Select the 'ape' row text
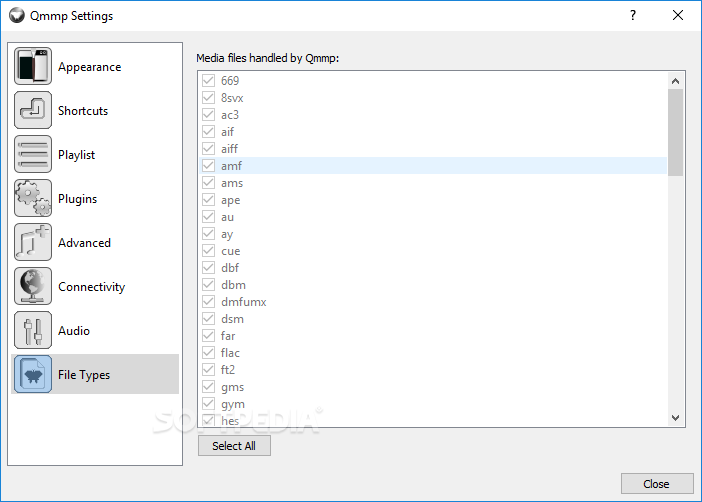 [x=231, y=200]
